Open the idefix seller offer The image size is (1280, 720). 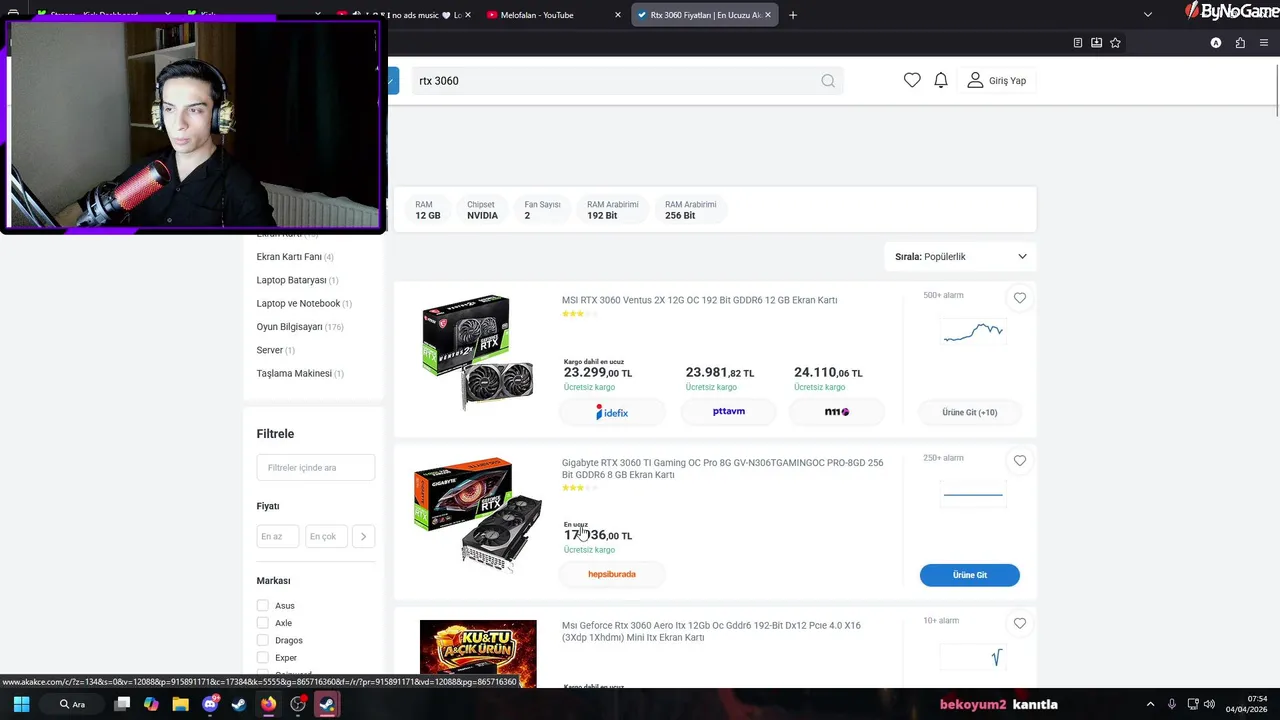[612, 412]
